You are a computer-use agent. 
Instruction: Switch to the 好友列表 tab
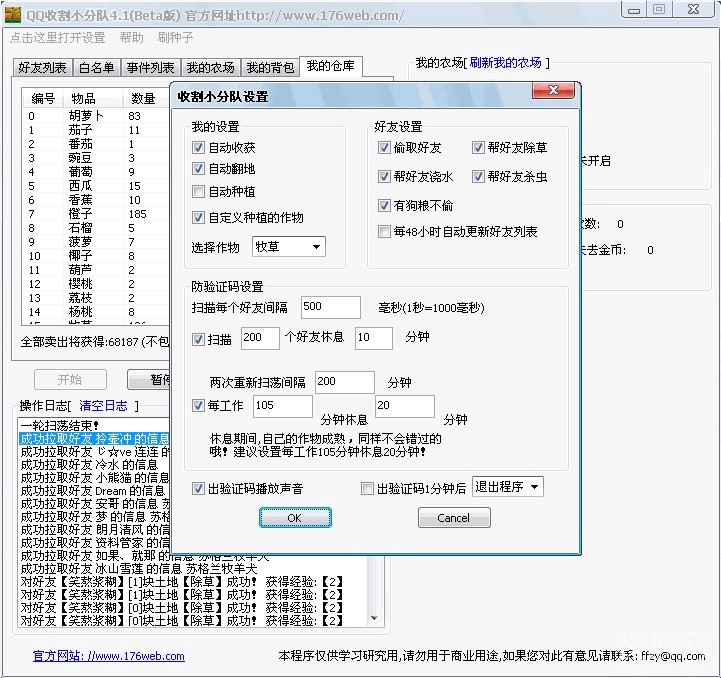pyautogui.click(x=42, y=68)
